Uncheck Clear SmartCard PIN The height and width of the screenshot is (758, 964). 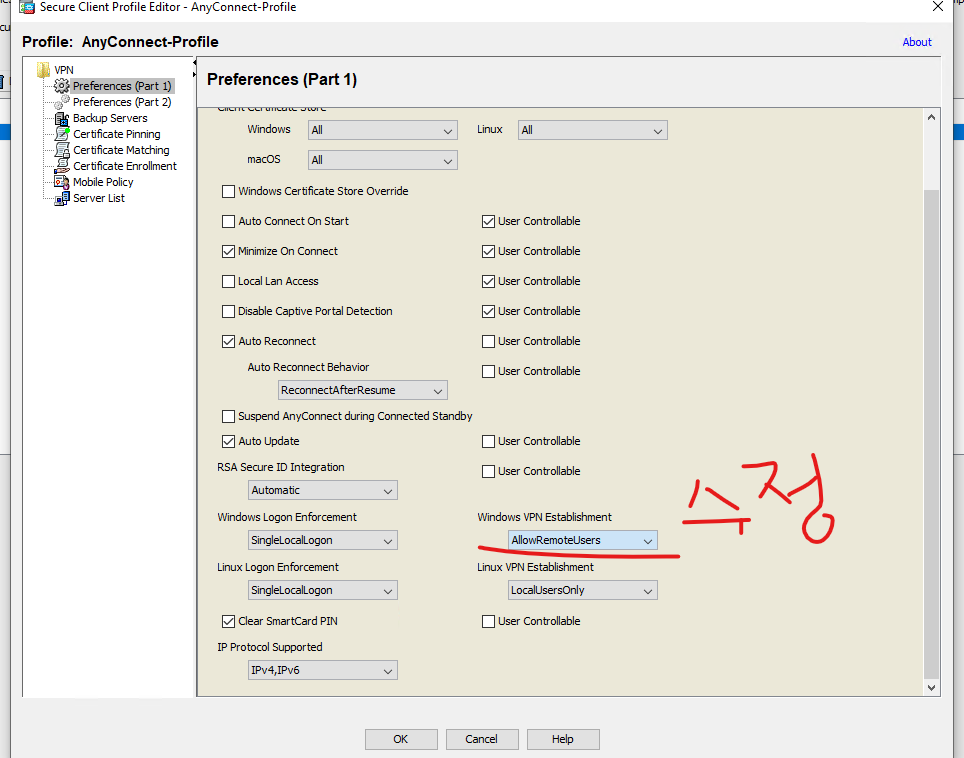click(x=228, y=622)
